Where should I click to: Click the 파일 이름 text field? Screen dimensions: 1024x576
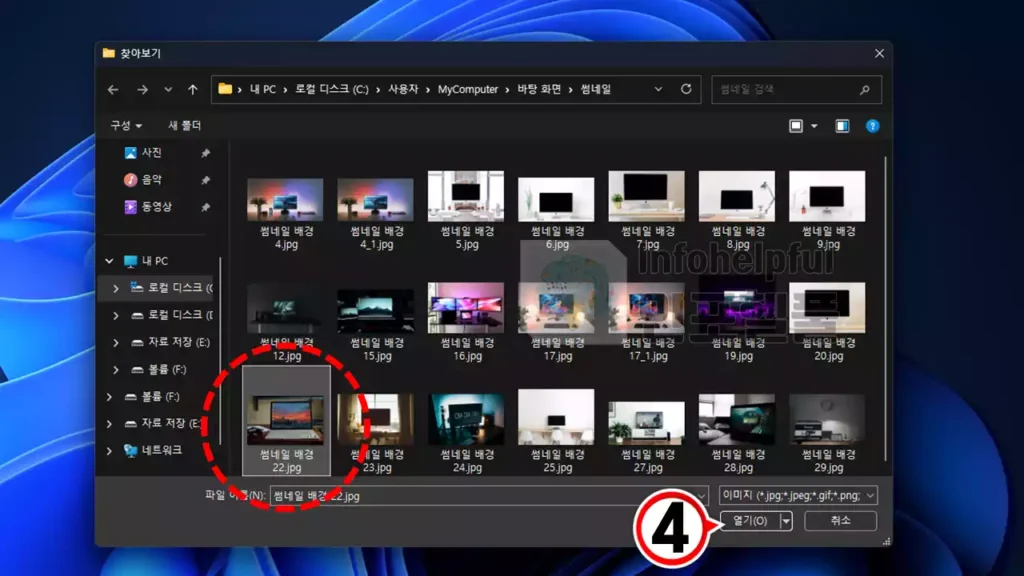coord(489,496)
